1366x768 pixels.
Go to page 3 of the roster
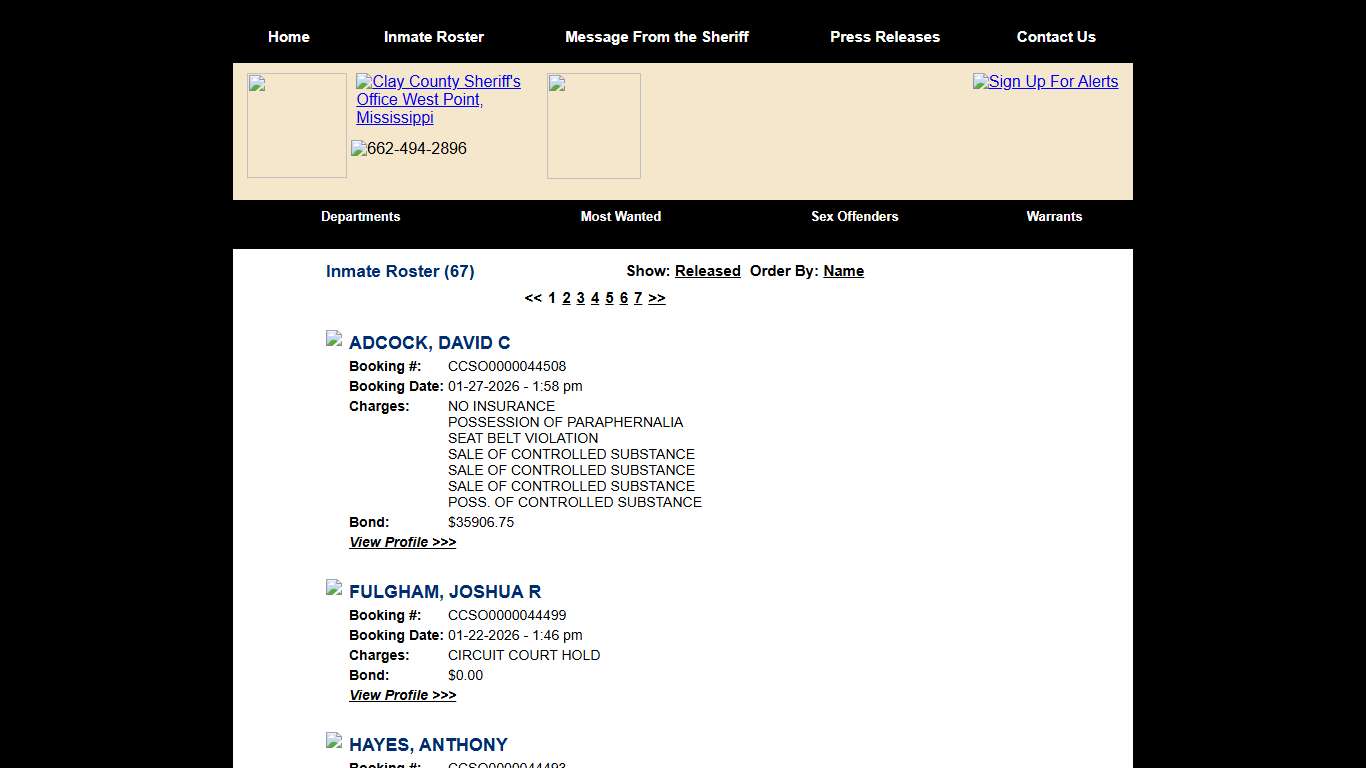point(581,298)
